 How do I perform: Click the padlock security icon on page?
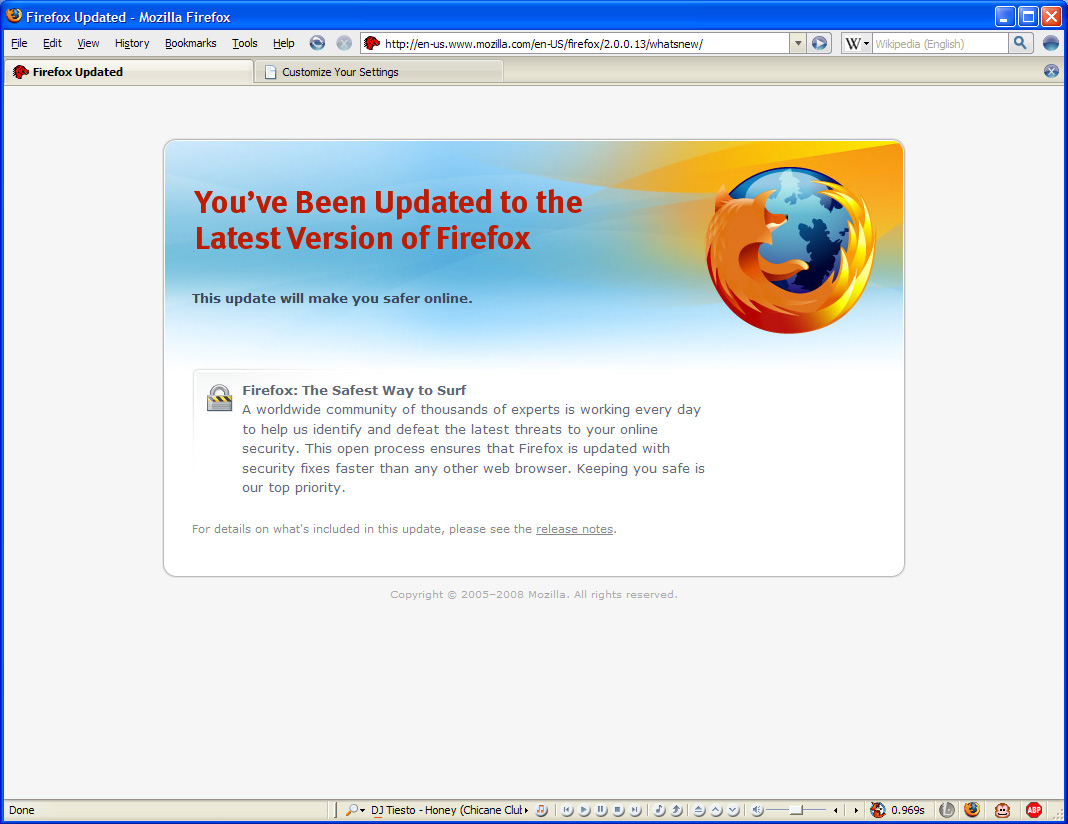(219, 398)
